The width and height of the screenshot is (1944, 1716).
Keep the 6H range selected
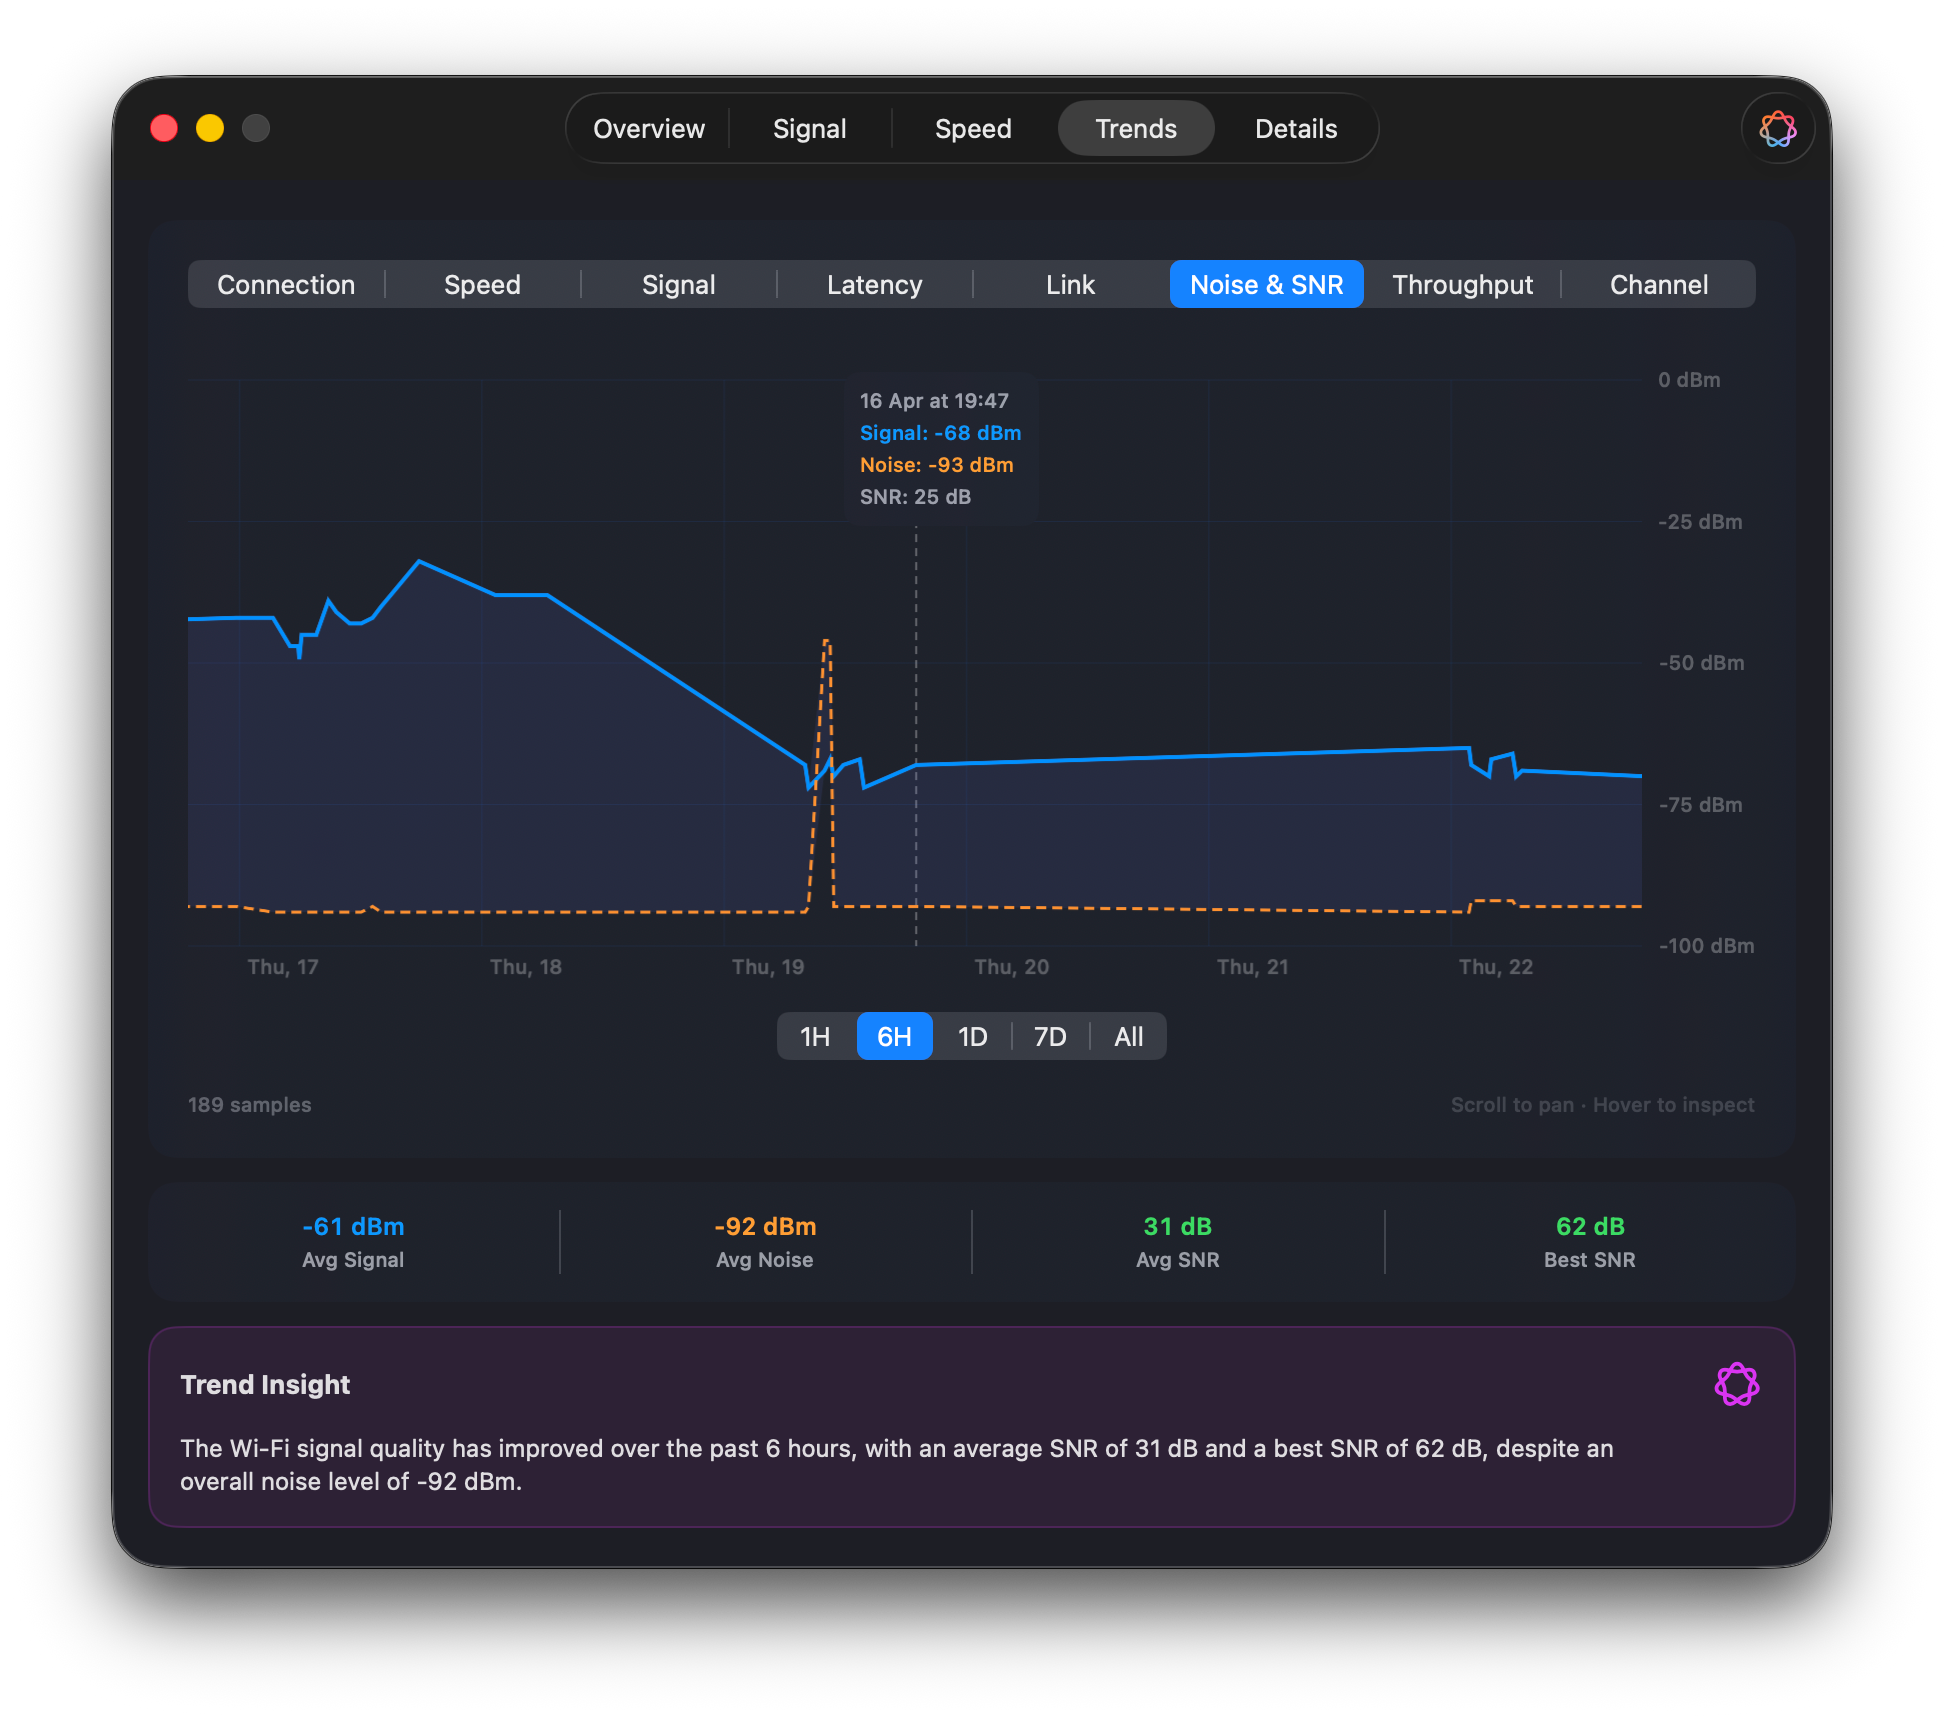coord(893,1036)
